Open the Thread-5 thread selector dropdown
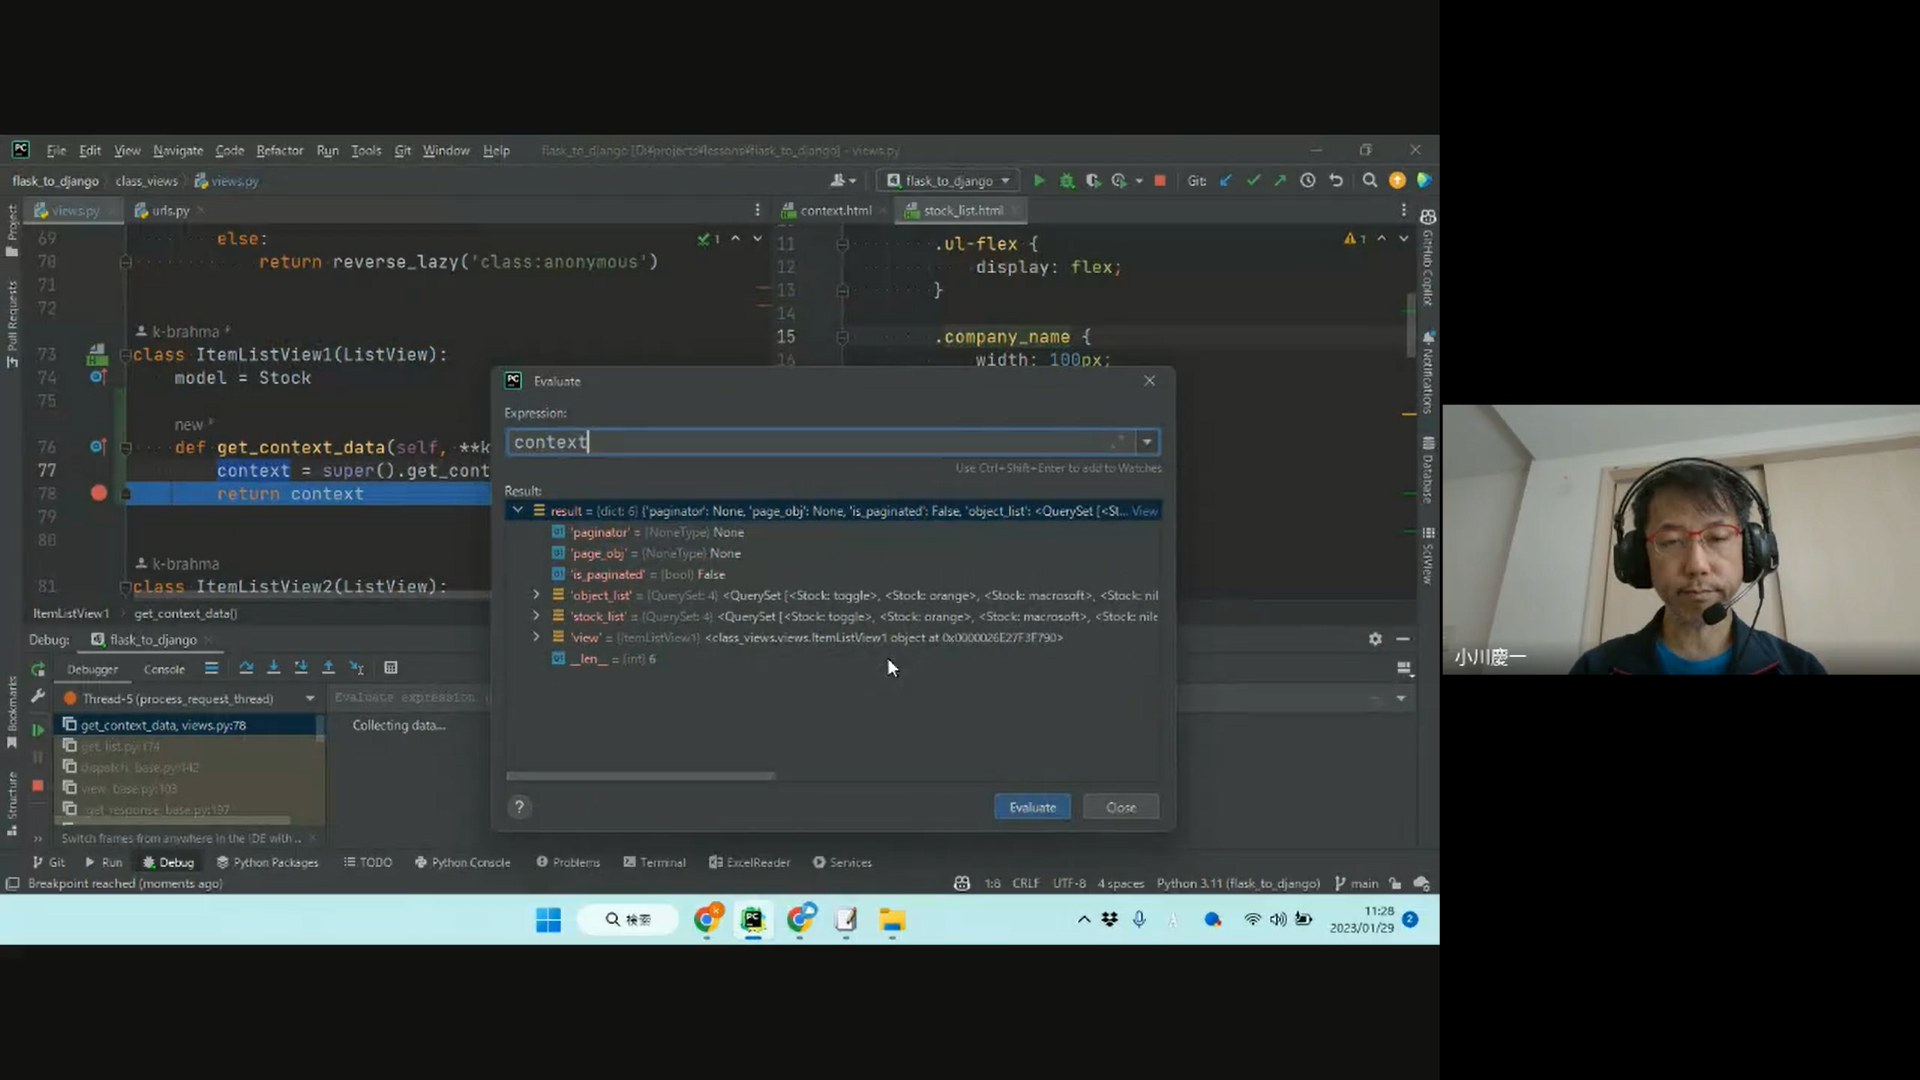Image resolution: width=1920 pixels, height=1080 pixels. [310, 699]
